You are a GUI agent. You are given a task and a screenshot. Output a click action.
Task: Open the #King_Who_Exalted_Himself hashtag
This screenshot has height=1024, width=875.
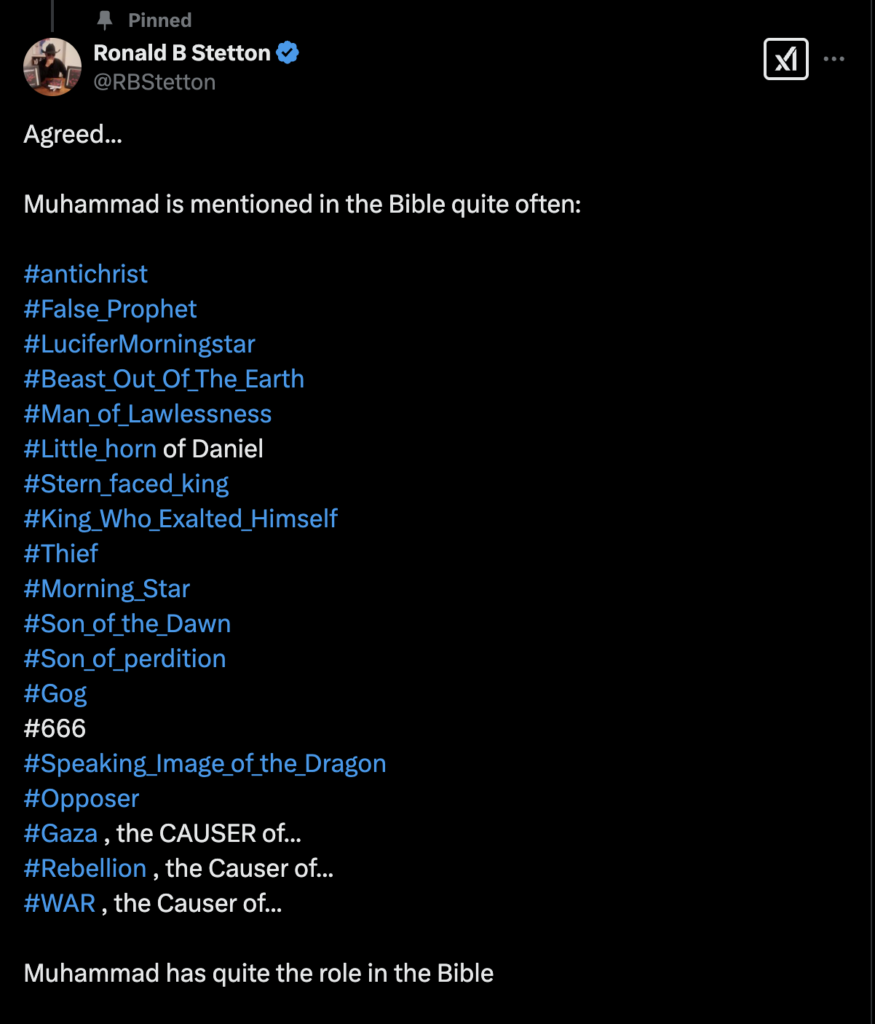181,519
